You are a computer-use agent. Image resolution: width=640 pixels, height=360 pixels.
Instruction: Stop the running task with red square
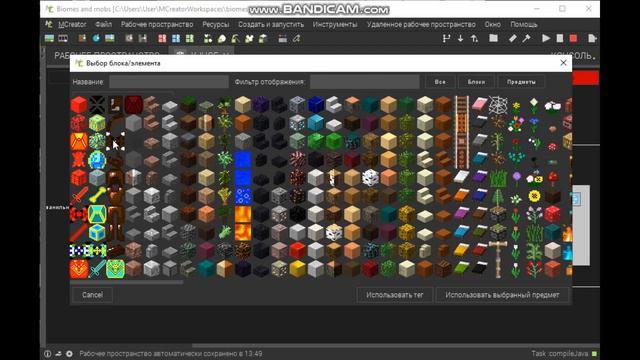(x=573, y=38)
